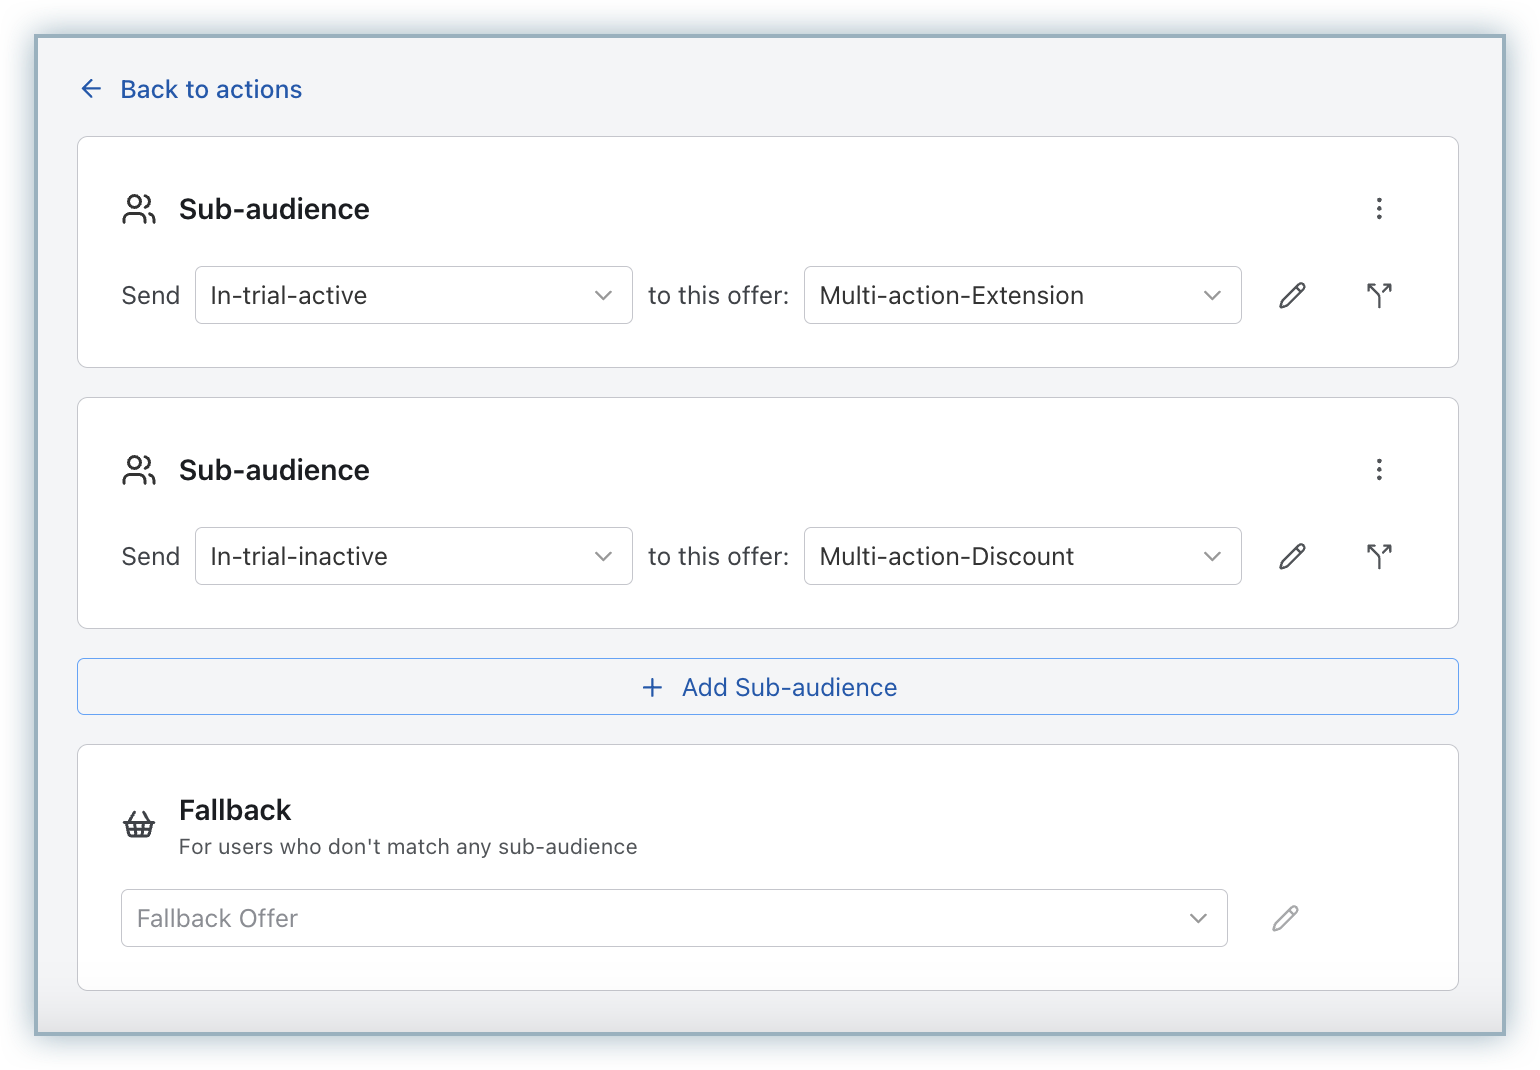Click the plus icon in Add Sub-audience

click(x=652, y=687)
